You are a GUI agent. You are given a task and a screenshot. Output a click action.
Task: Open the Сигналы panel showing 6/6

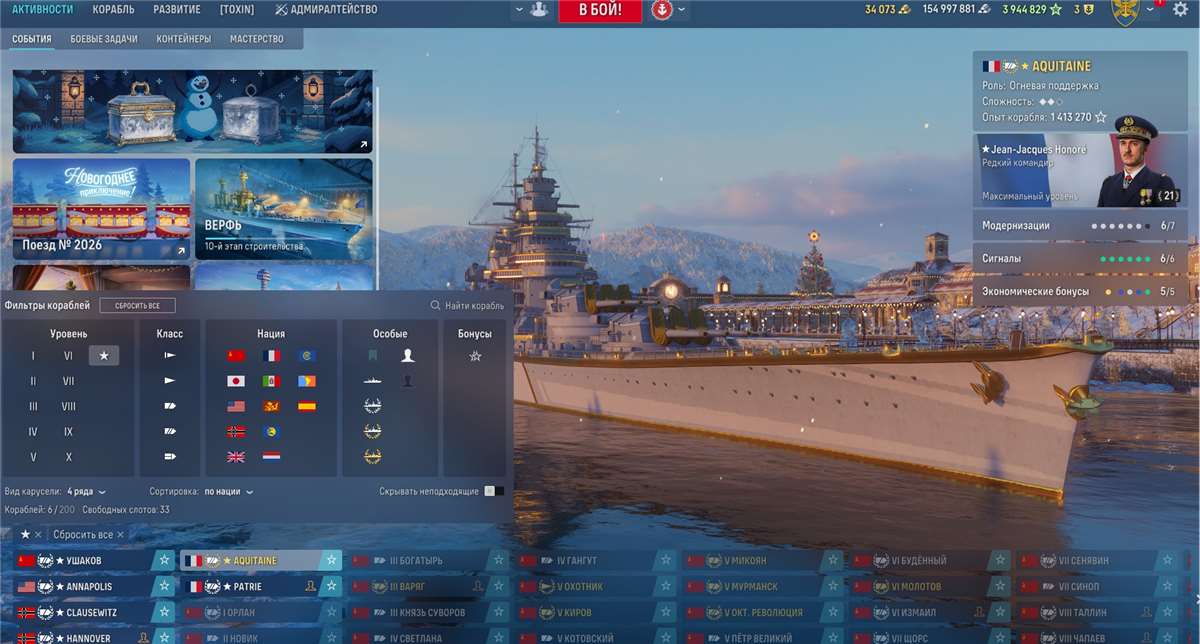pos(1080,257)
